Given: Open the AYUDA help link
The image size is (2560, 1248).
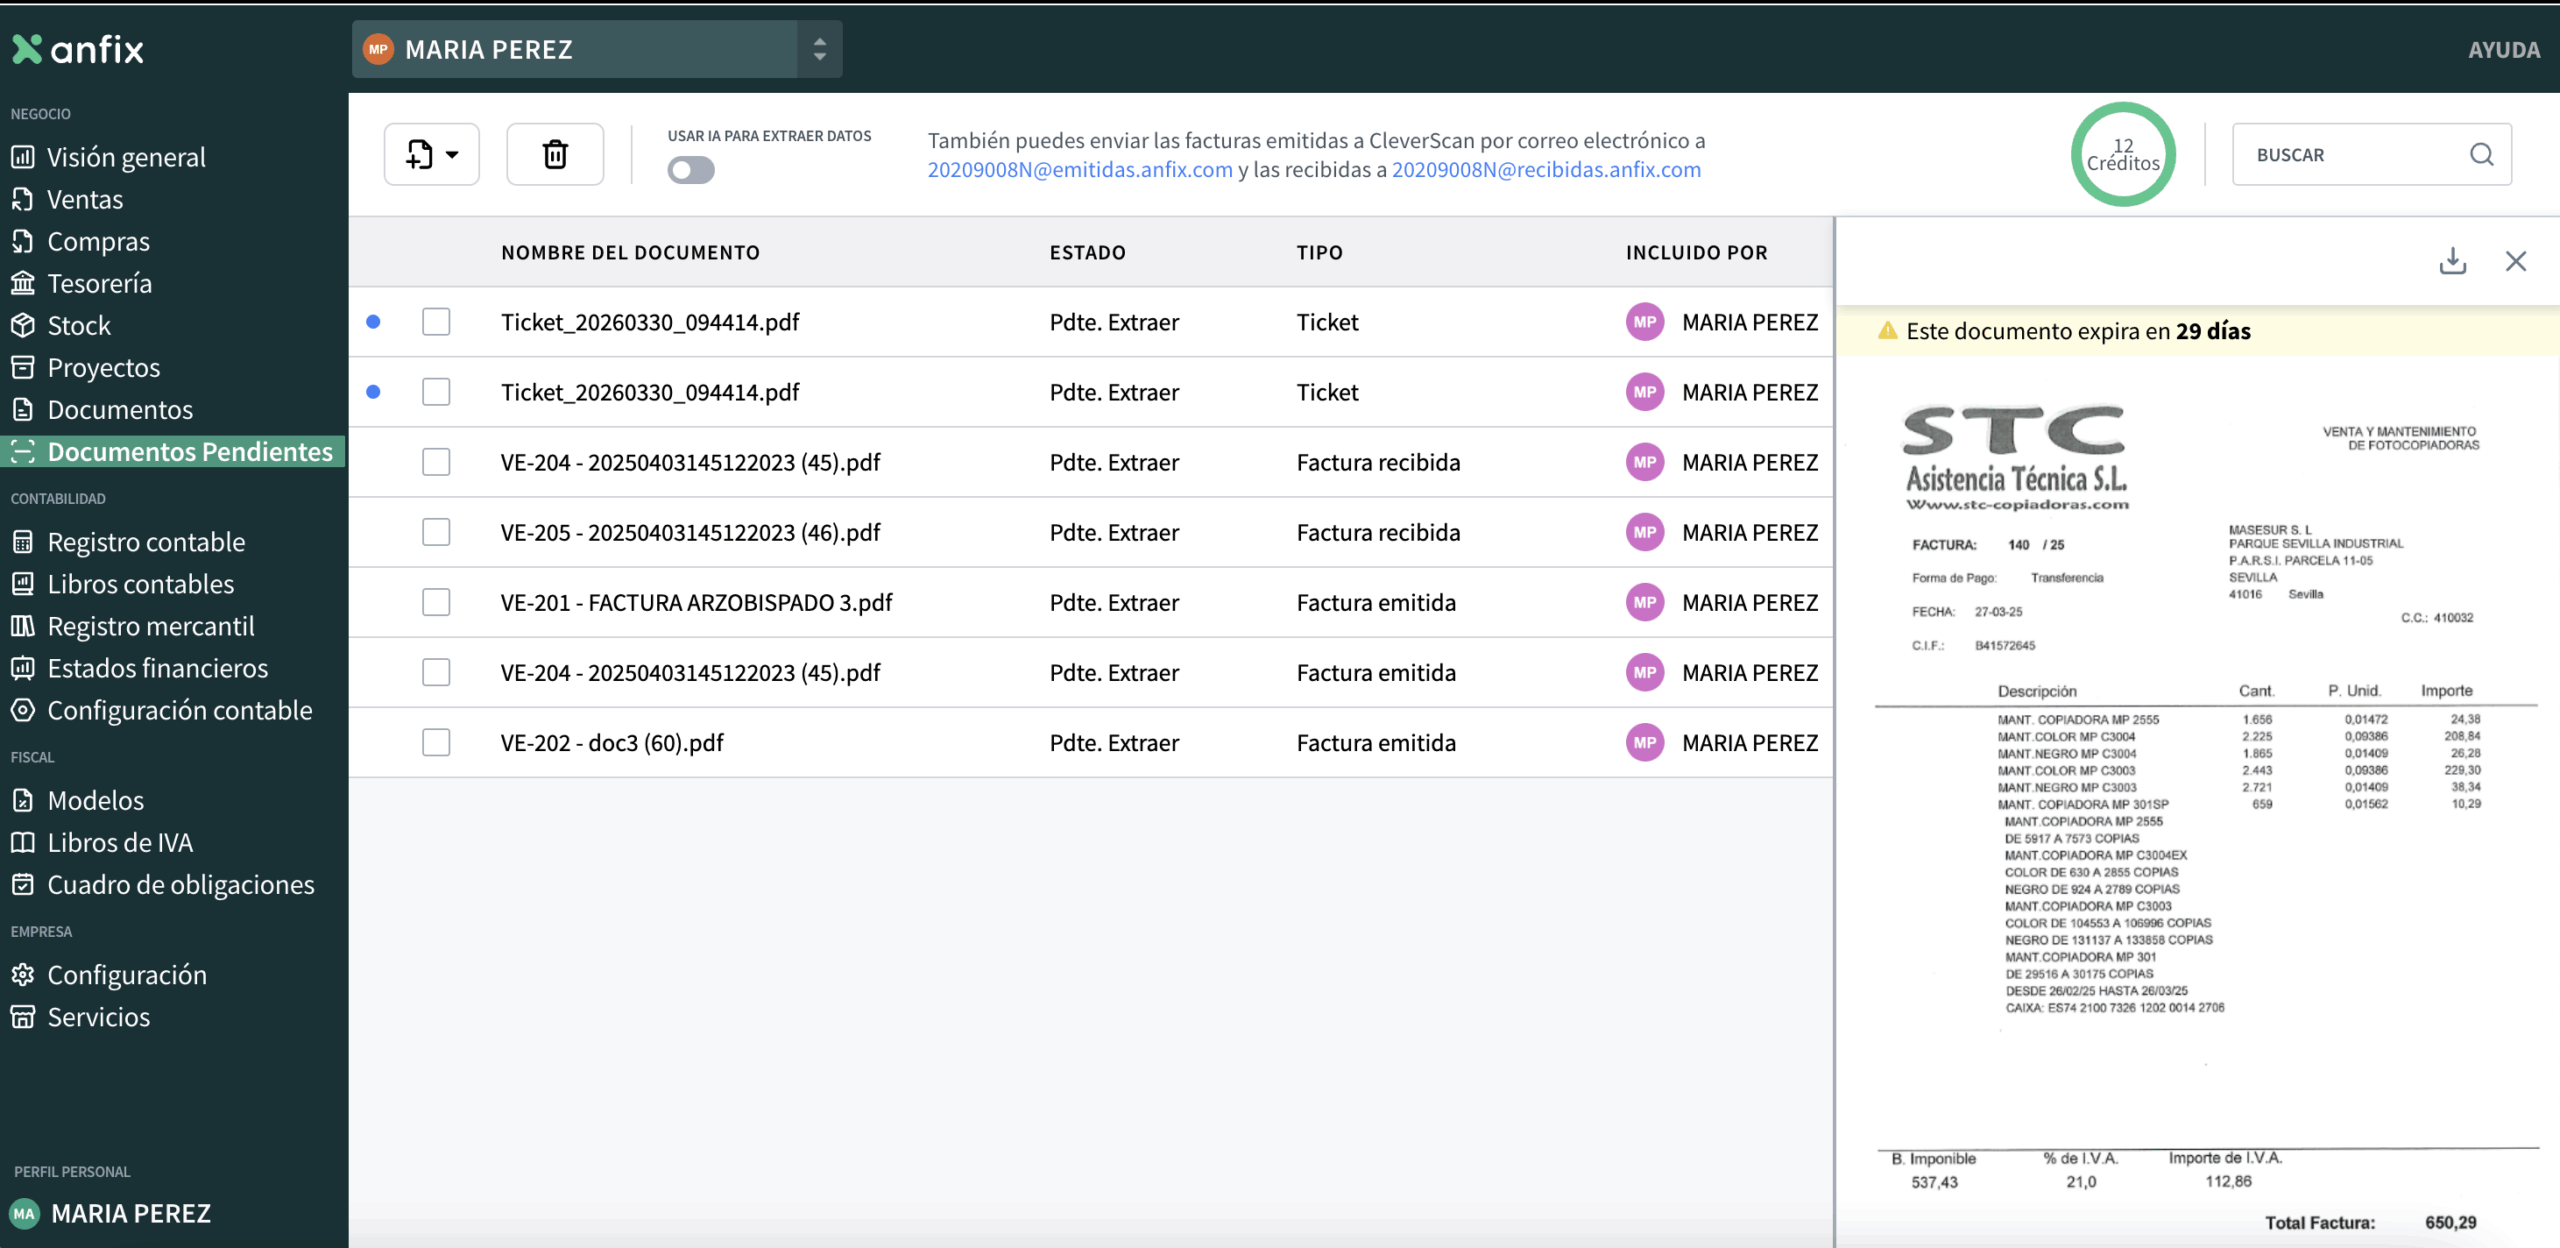Looking at the screenshot, I should (x=2503, y=49).
